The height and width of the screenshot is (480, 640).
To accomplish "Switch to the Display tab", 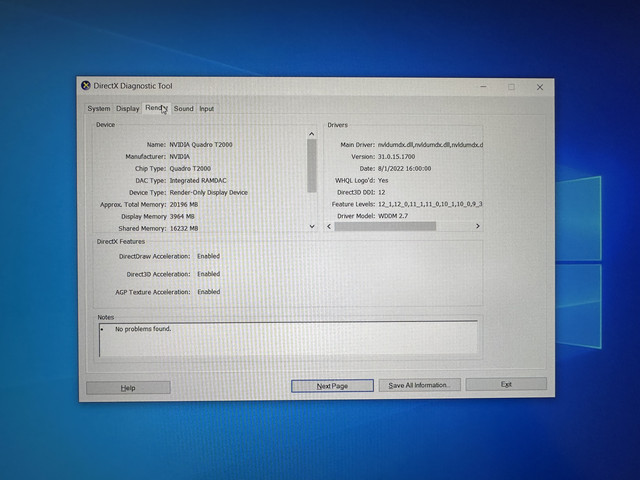I will tap(127, 109).
